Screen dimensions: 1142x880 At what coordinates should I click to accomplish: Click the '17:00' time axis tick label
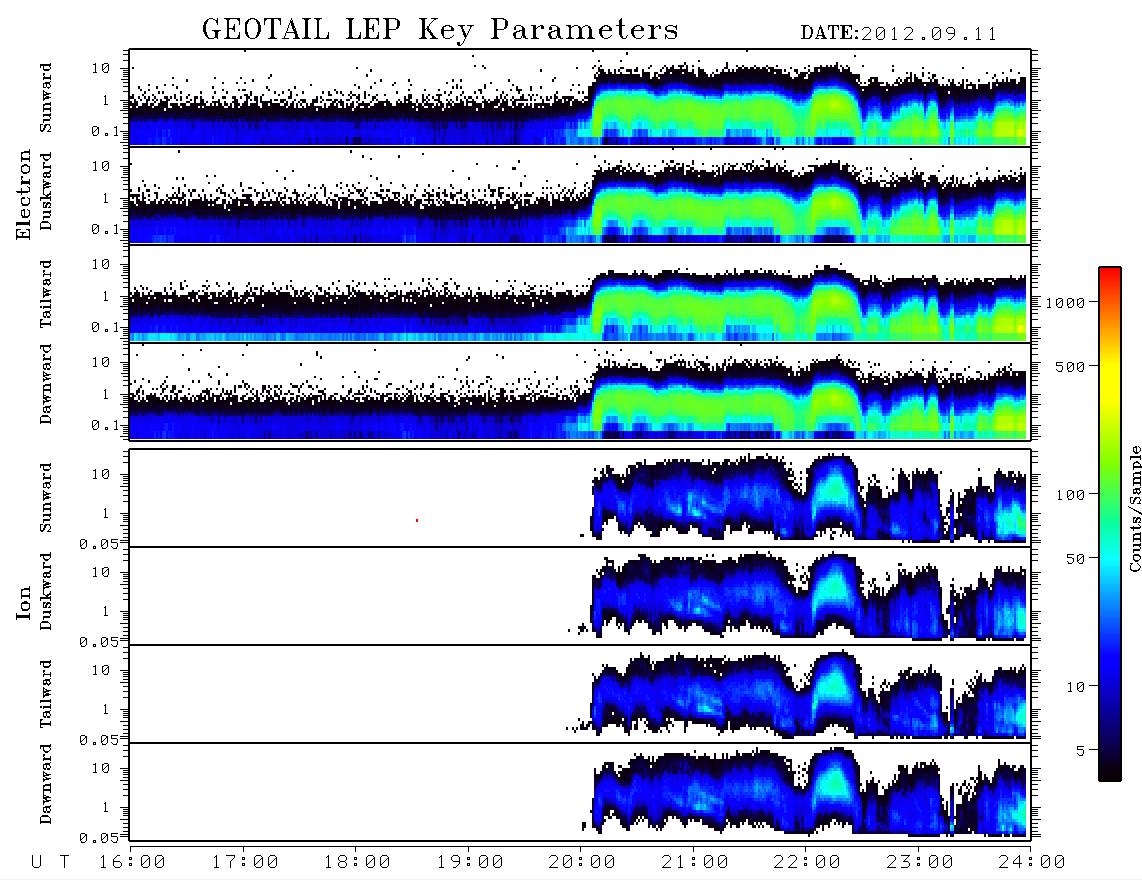tap(245, 863)
